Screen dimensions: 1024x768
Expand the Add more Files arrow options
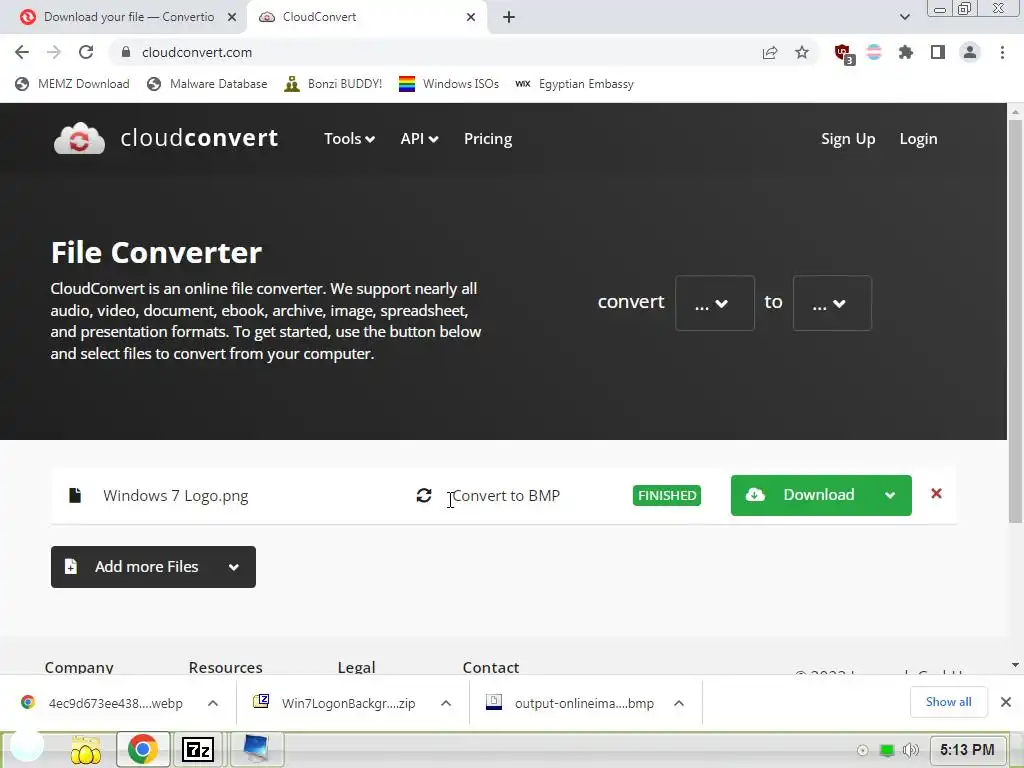coord(234,567)
